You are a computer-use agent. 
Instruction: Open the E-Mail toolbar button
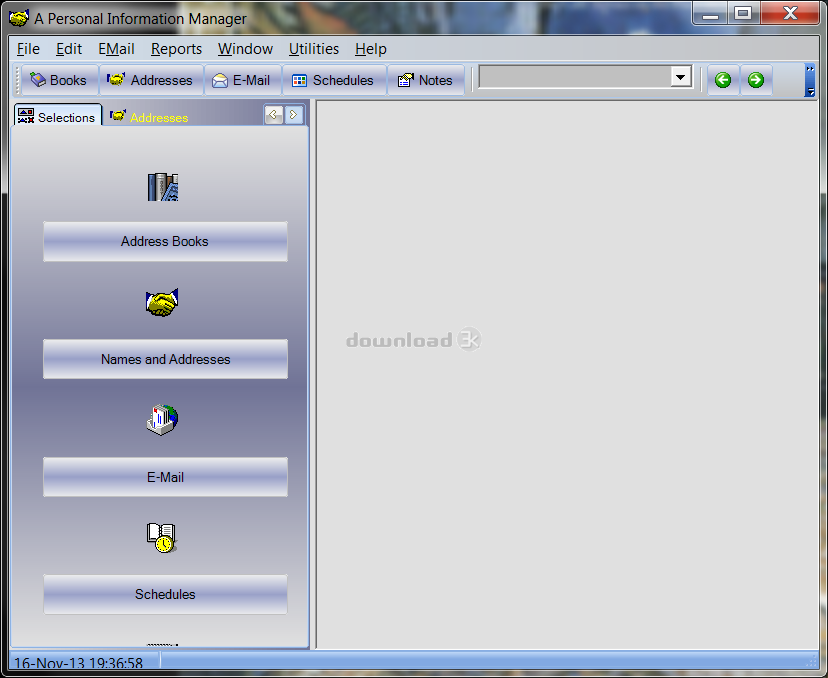pos(243,80)
